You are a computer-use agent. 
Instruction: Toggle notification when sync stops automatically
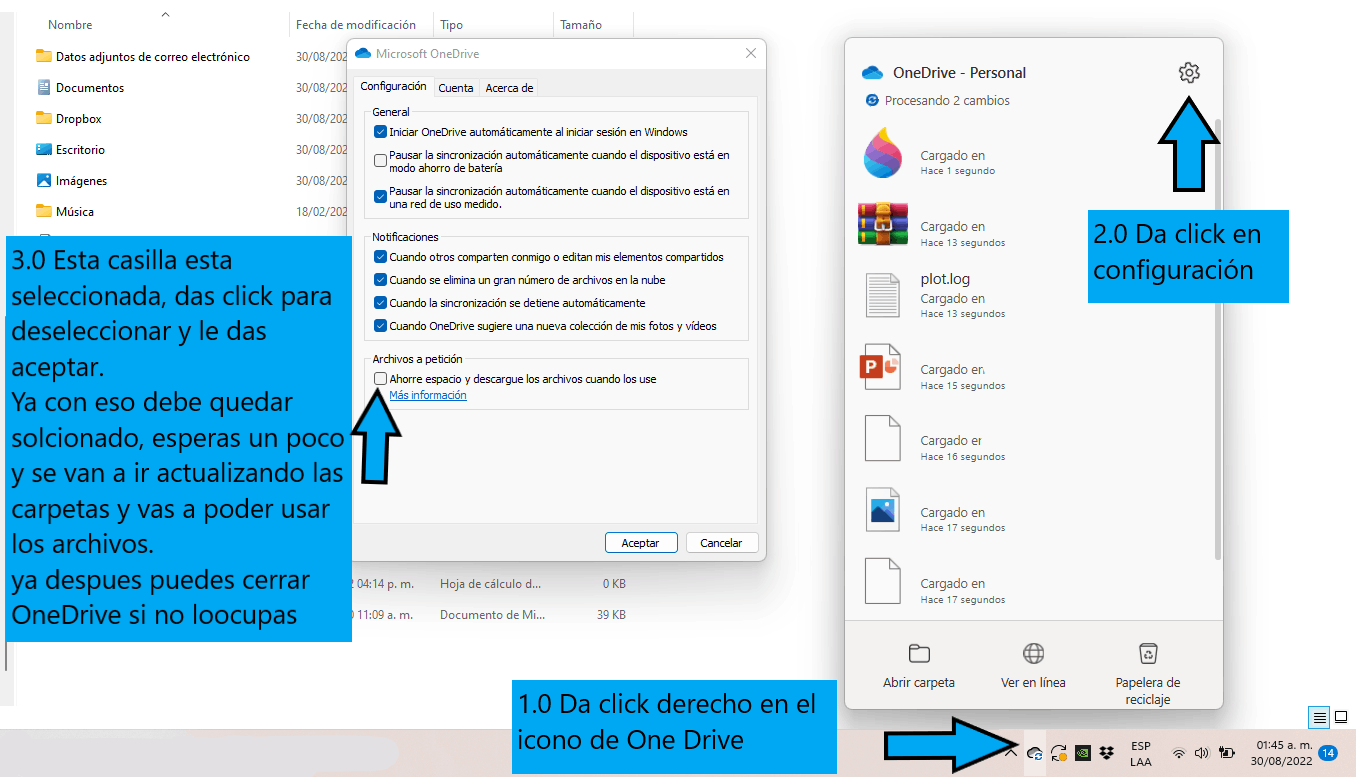[380, 302]
